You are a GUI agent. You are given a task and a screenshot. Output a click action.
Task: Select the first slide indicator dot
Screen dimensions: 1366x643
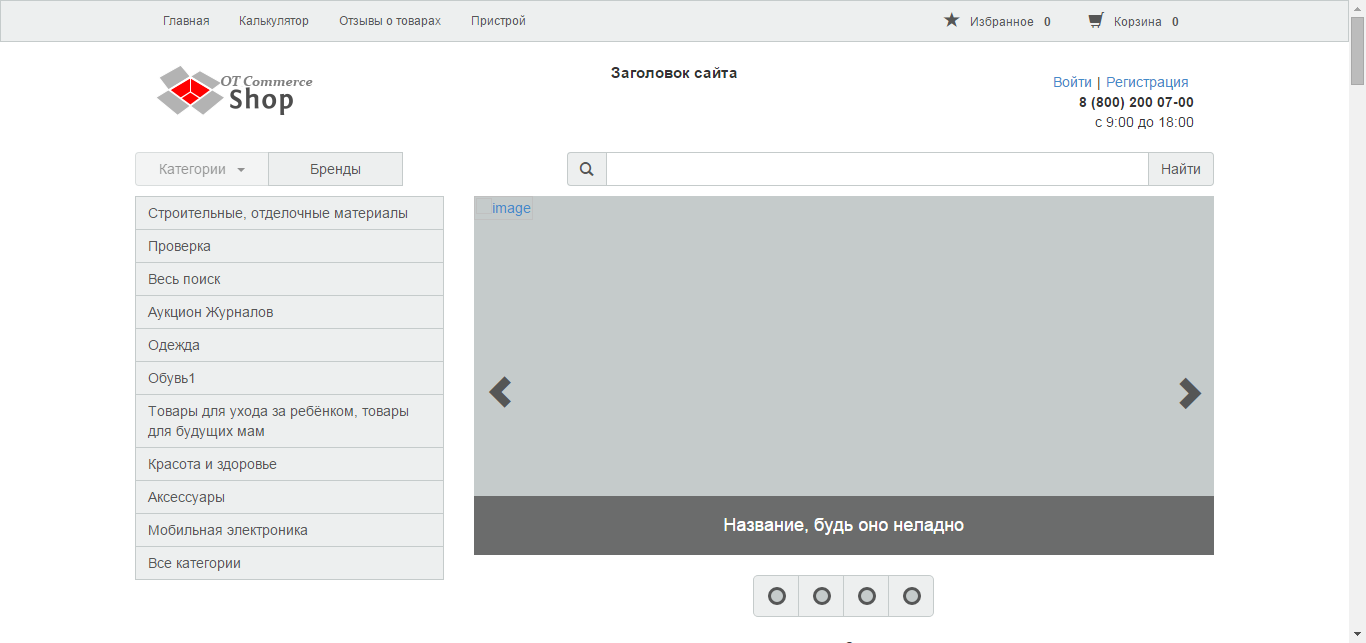coord(776,596)
